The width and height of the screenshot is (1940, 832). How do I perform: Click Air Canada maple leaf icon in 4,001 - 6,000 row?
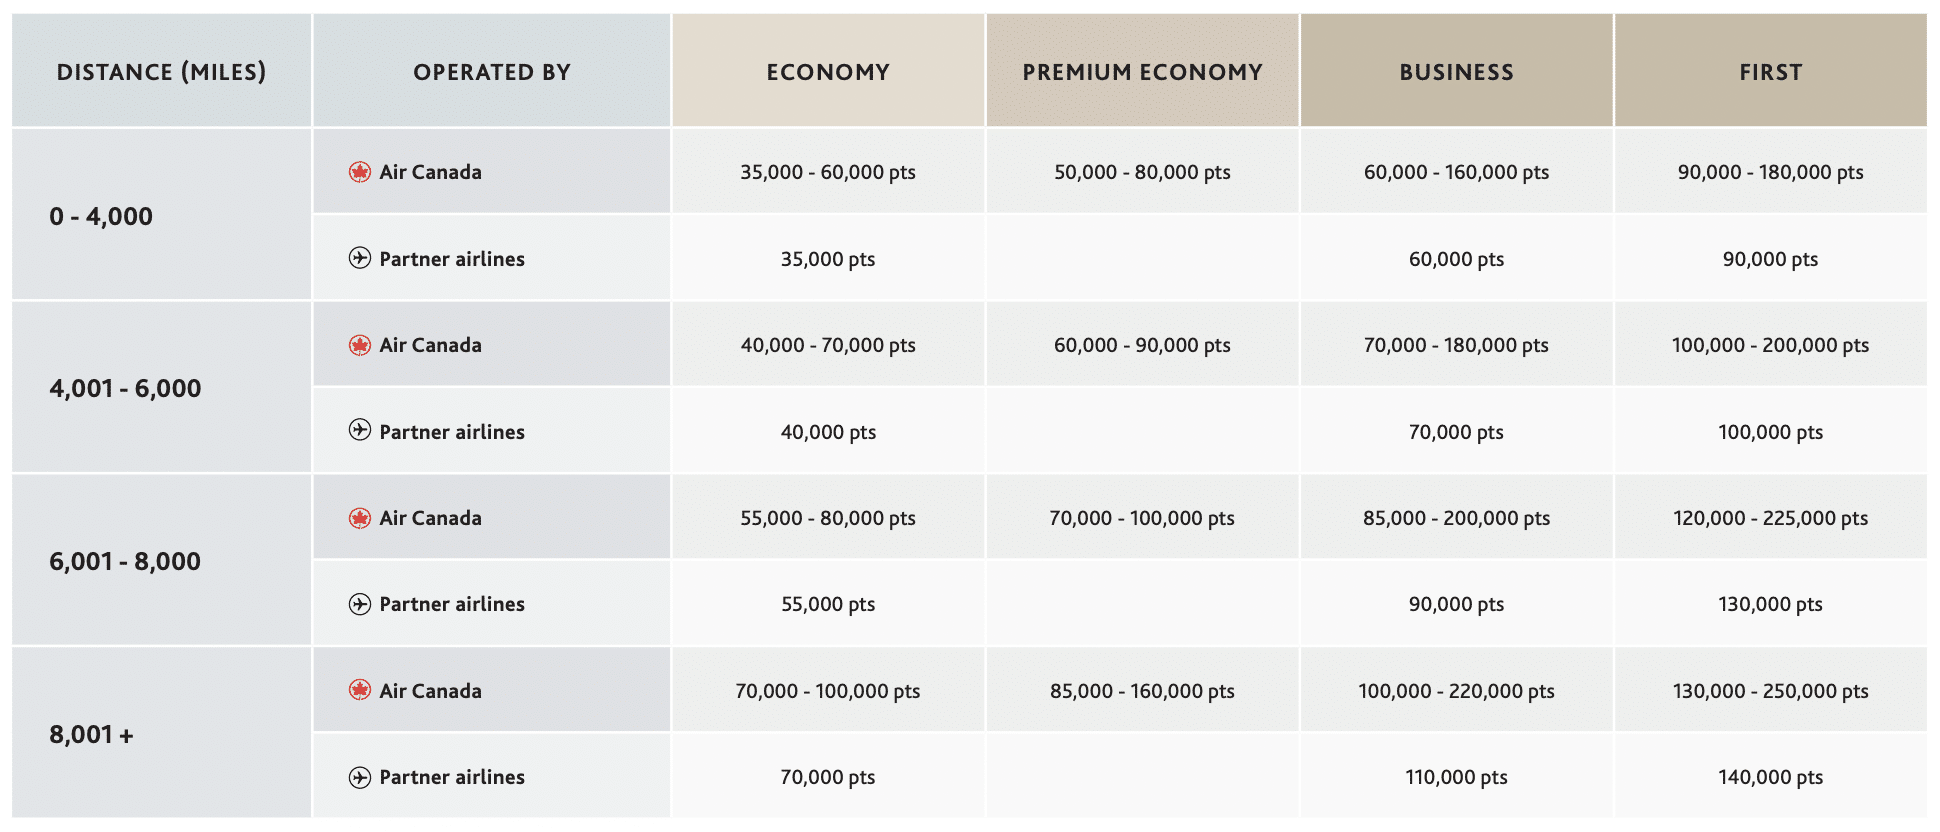click(360, 345)
